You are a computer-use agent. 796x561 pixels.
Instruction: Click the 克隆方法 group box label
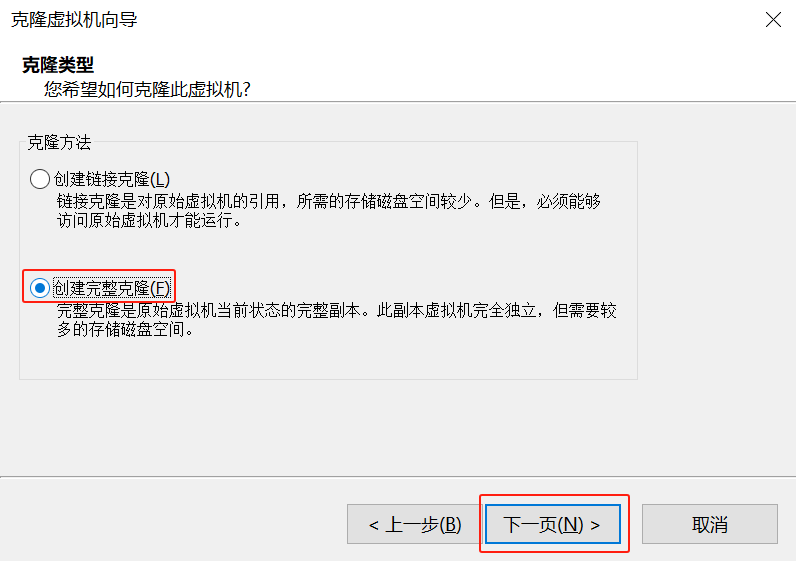tap(59, 142)
